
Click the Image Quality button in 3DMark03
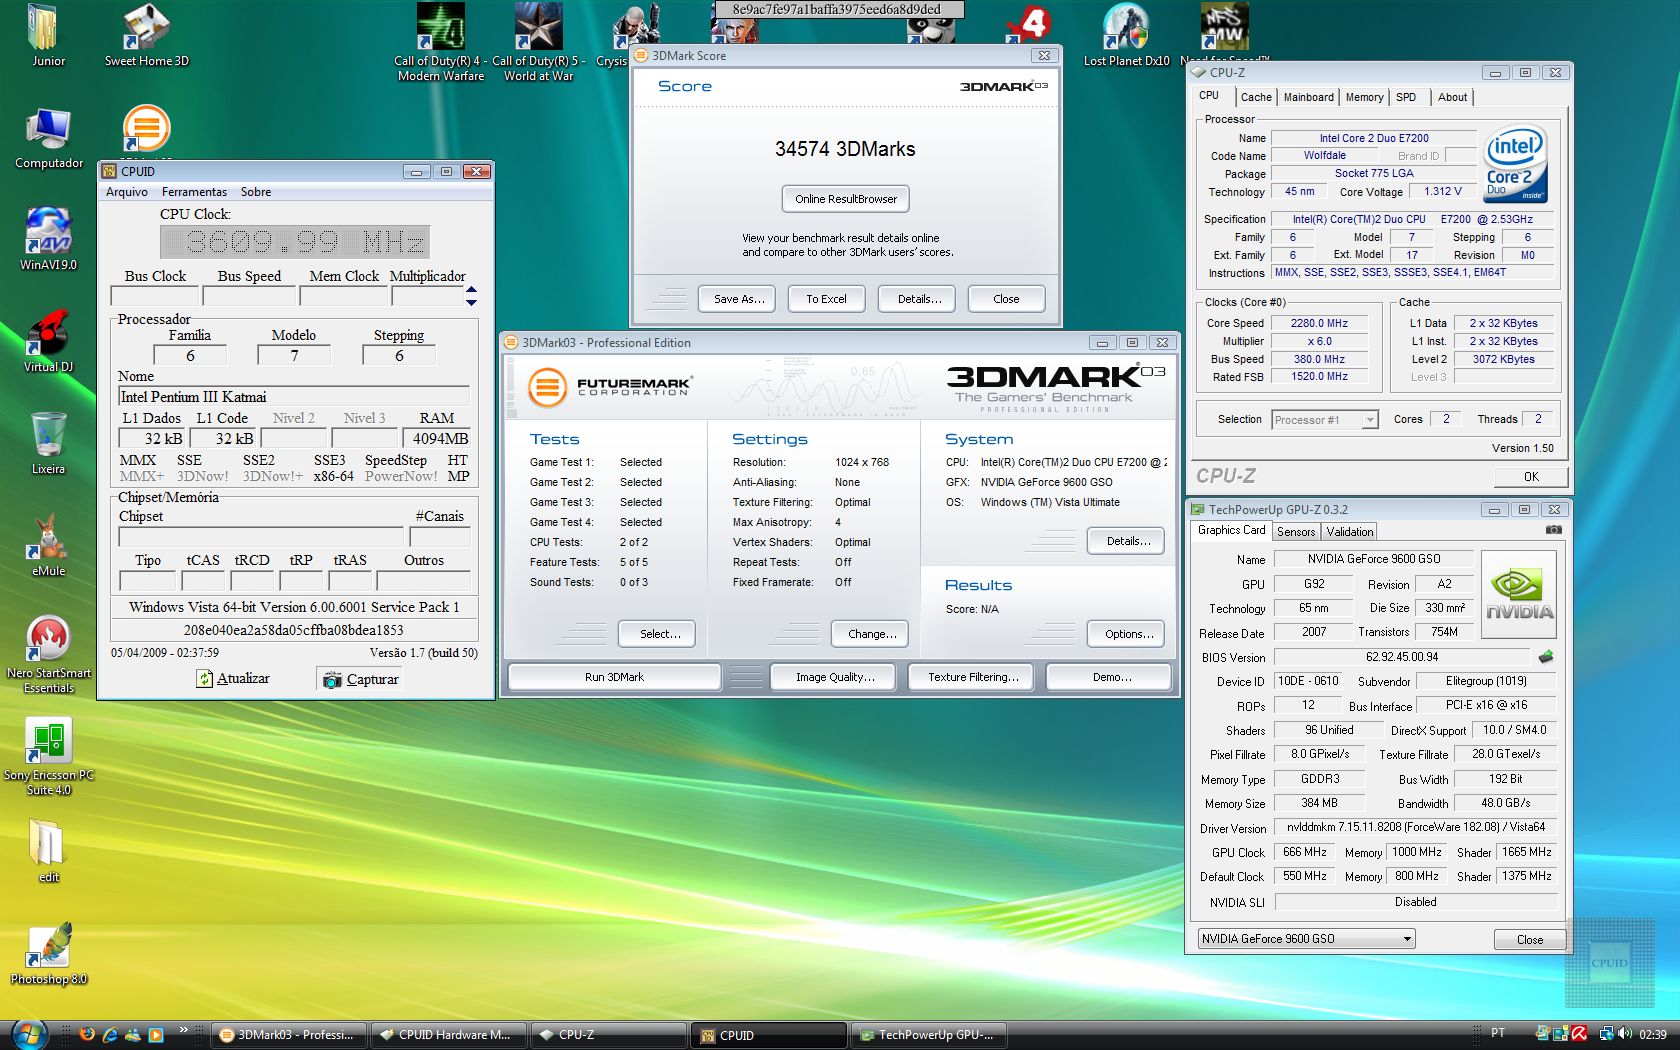click(x=834, y=677)
